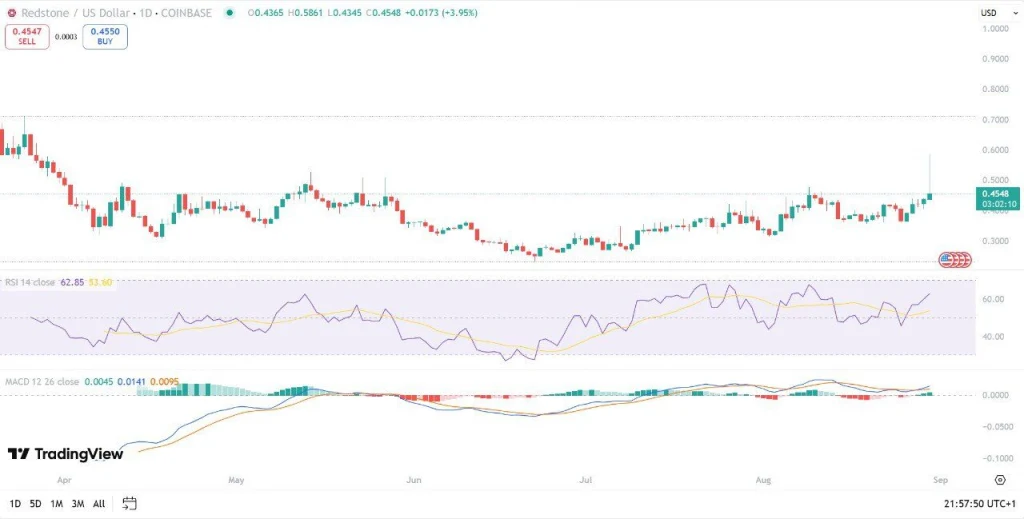Select the 3M time range
Viewport: 1024px width, 519px height.
click(78, 503)
